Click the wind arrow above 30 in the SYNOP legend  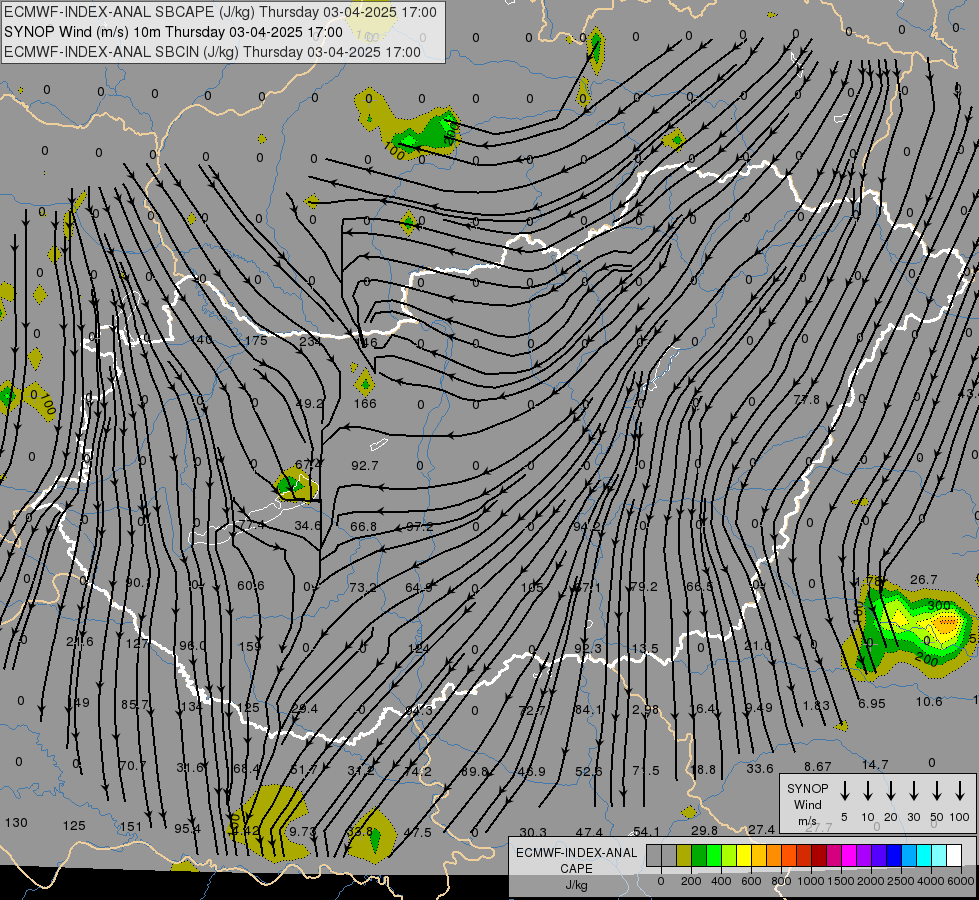point(913,791)
